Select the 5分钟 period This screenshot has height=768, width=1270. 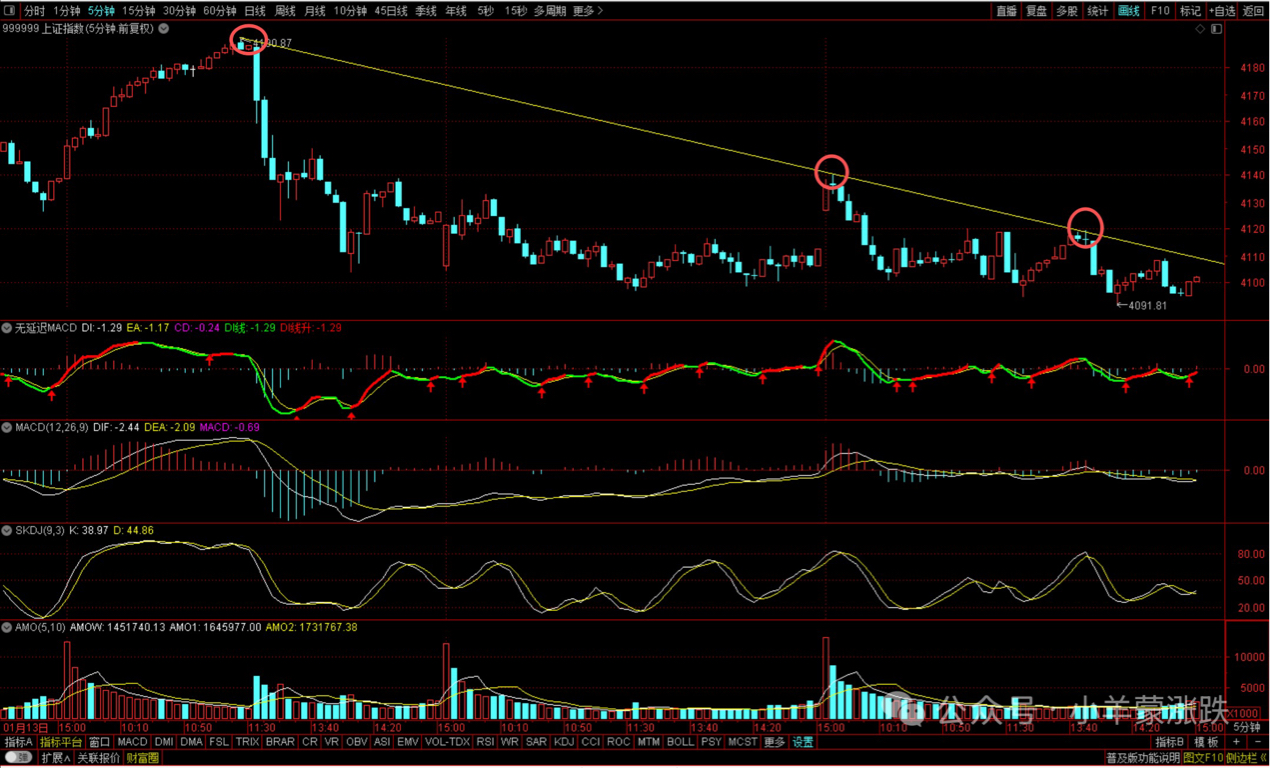(101, 11)
